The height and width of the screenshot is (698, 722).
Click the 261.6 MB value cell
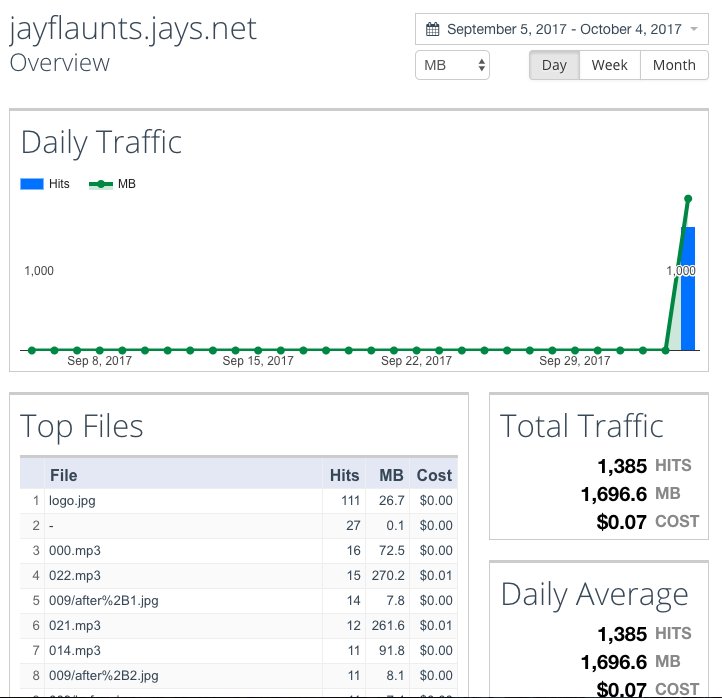388,626
